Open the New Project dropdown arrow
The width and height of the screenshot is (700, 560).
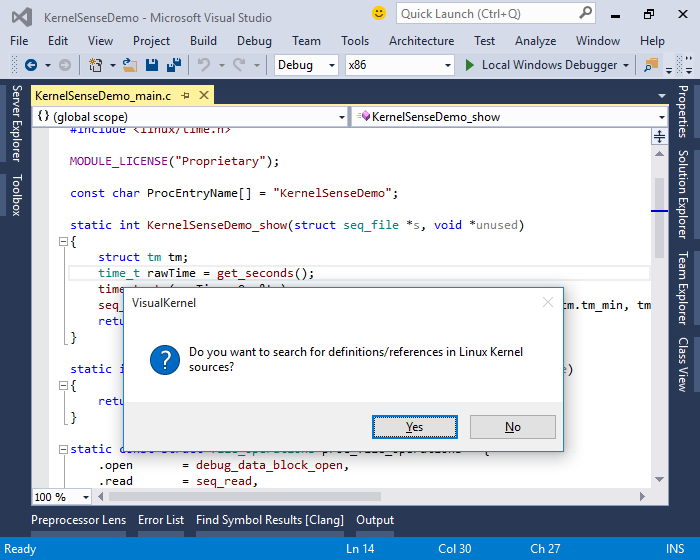pos(112,65)
